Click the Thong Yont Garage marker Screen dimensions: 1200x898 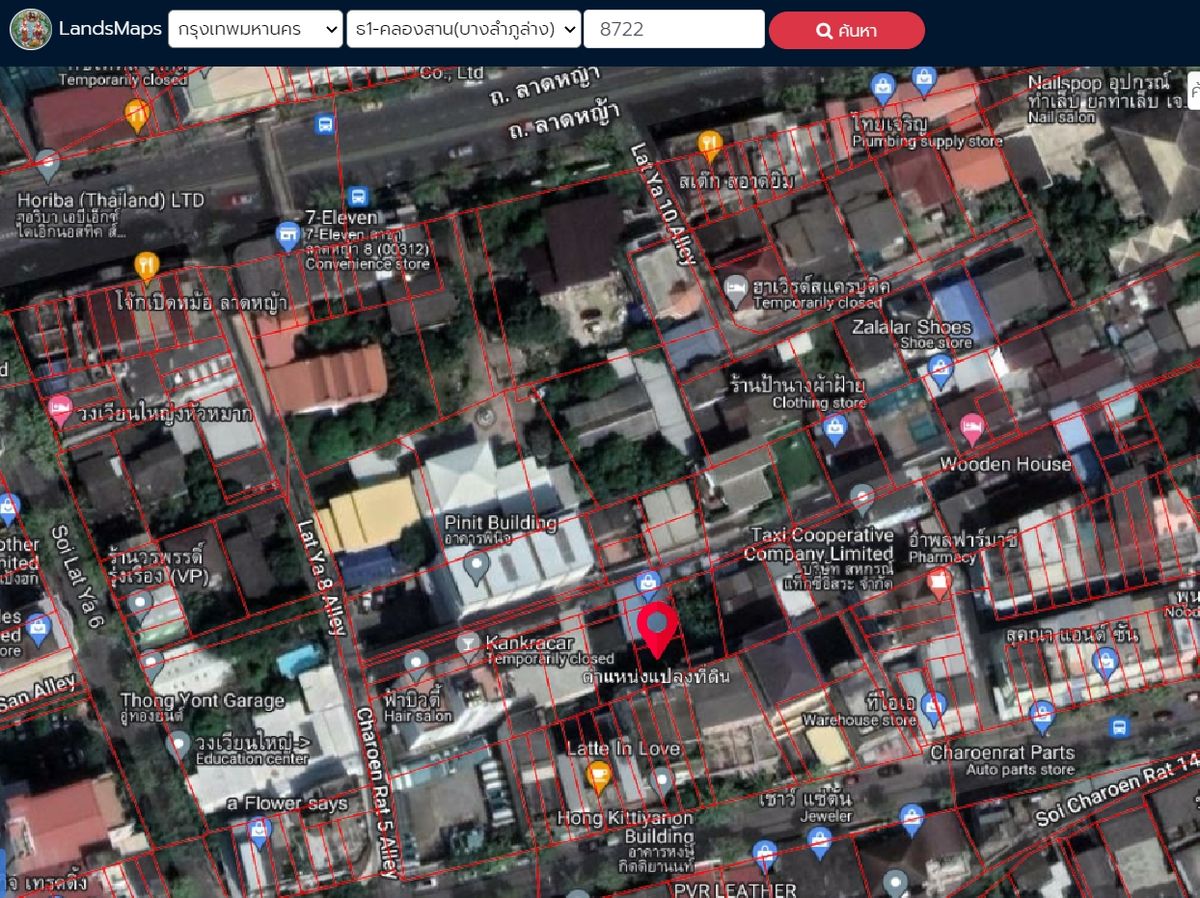(x=151, y=666)
